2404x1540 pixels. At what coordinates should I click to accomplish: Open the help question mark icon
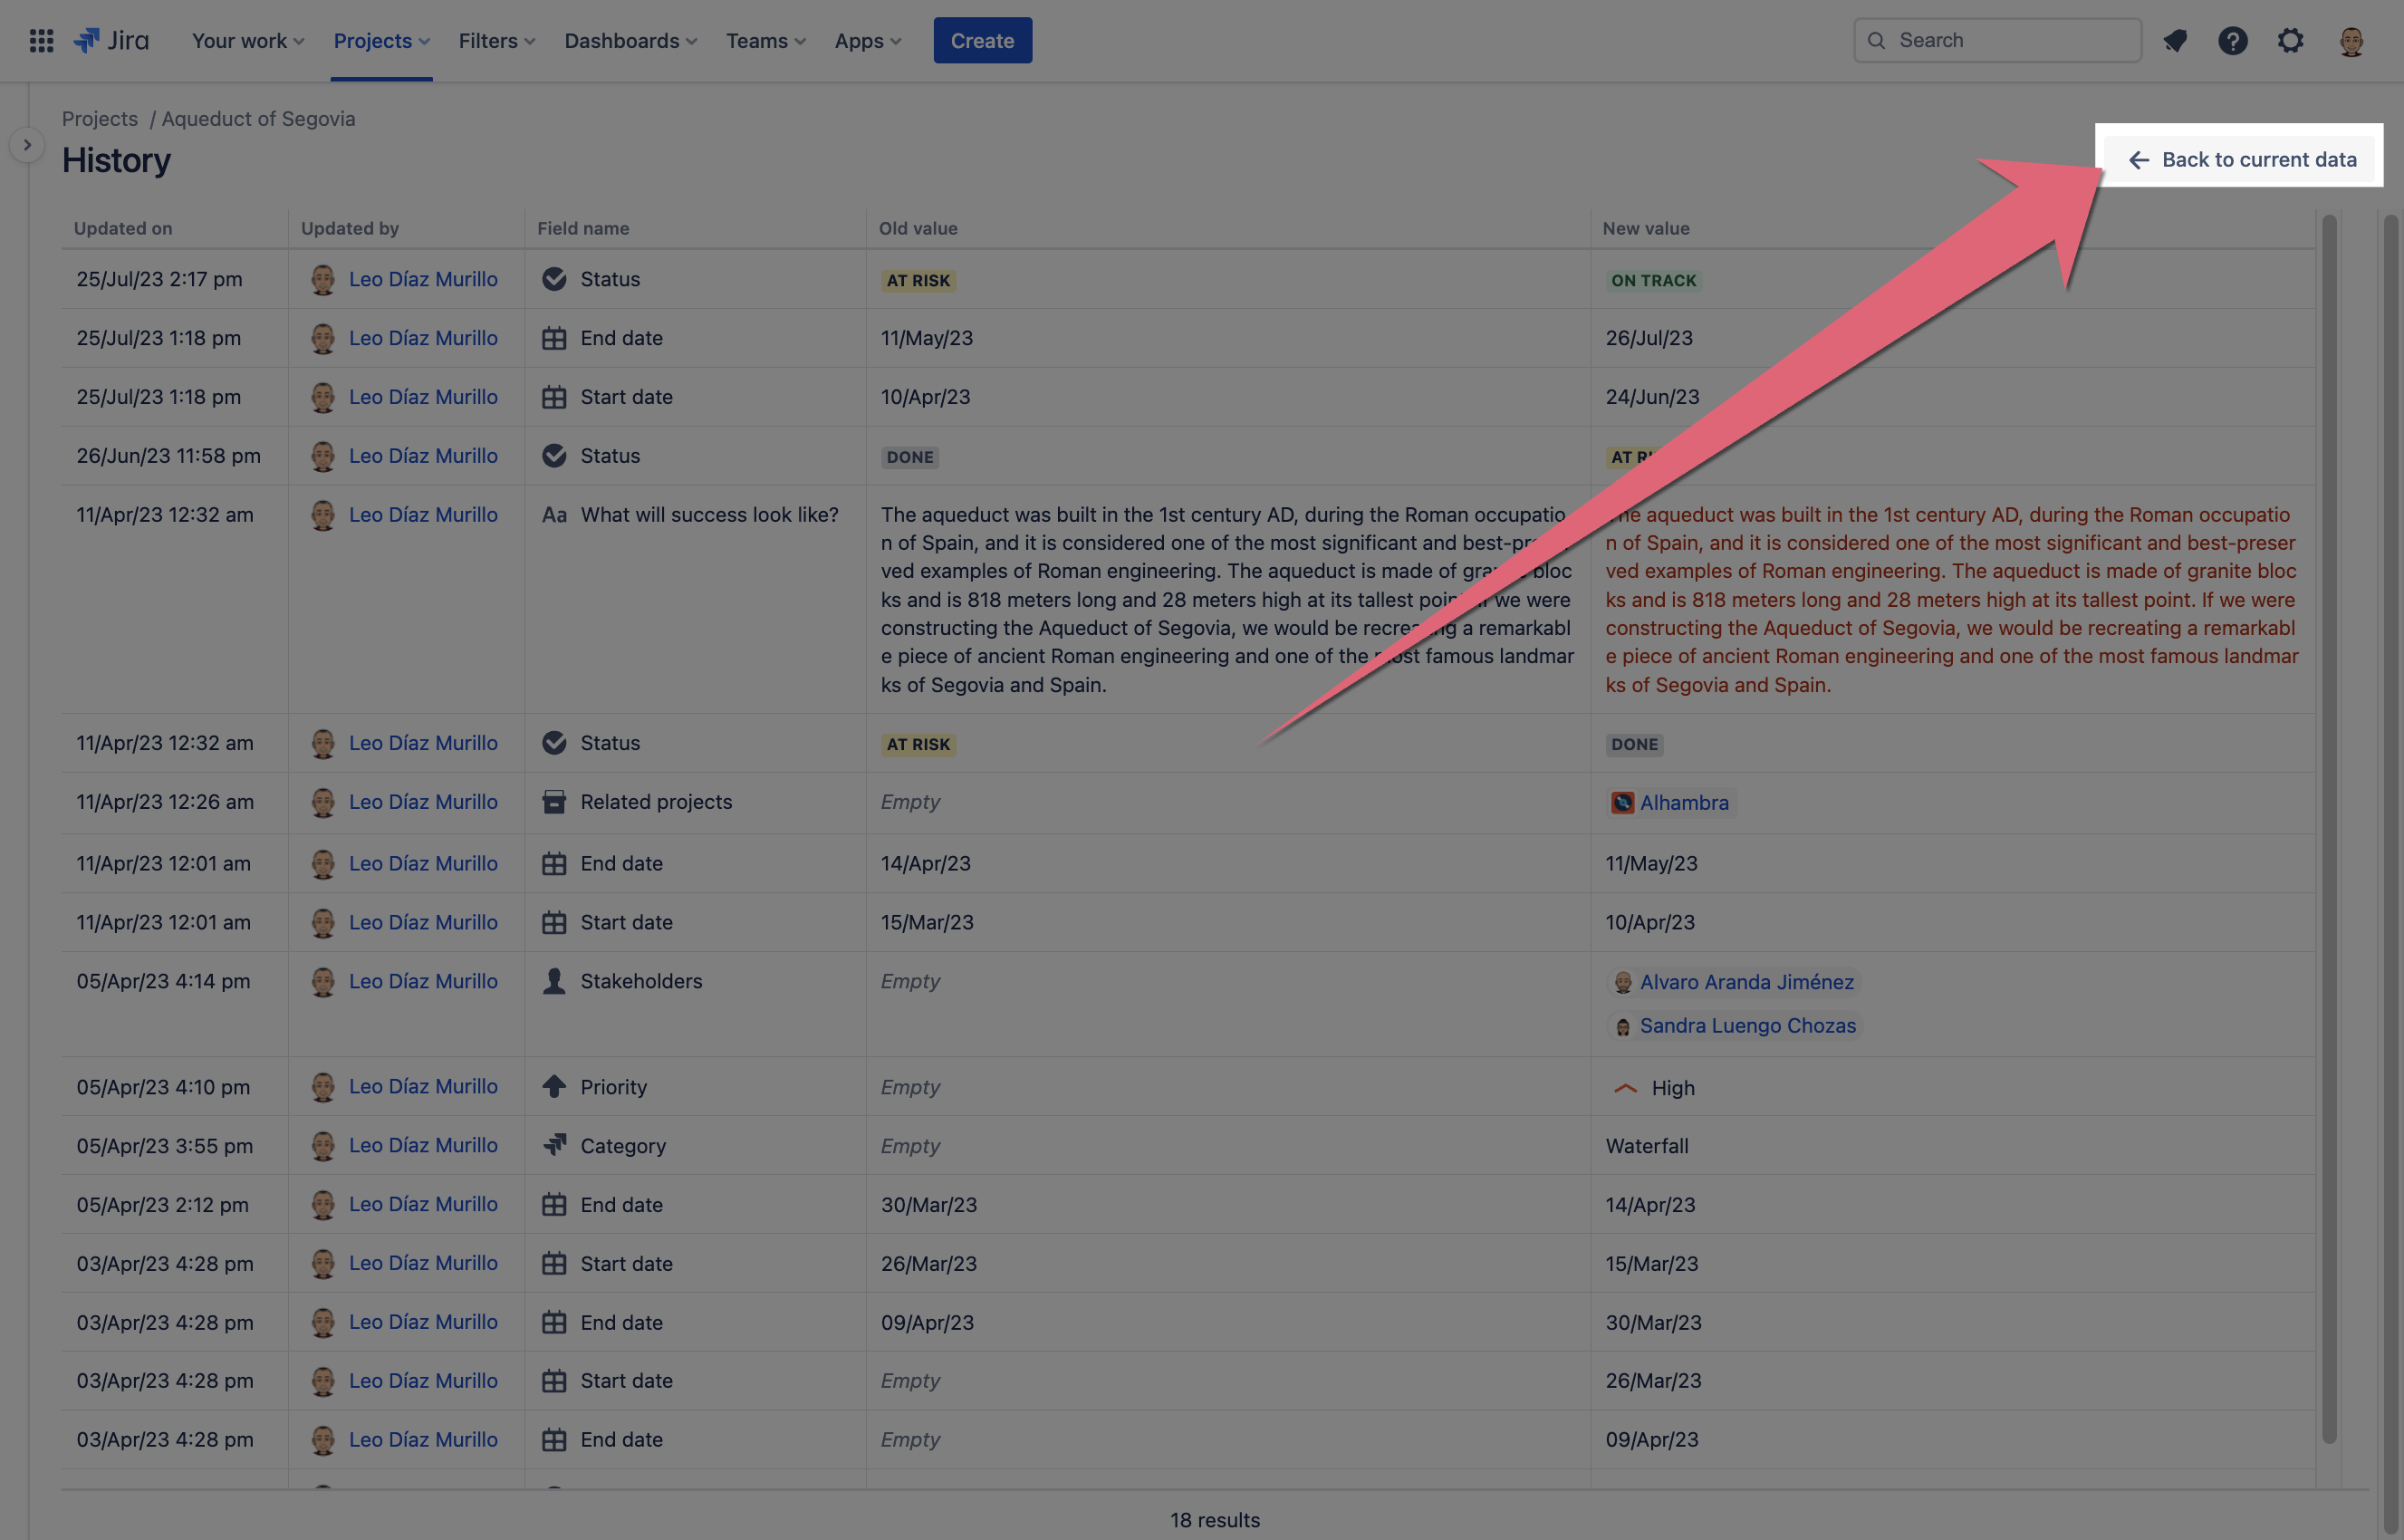pyautogui.click(x=2233, y=40)
